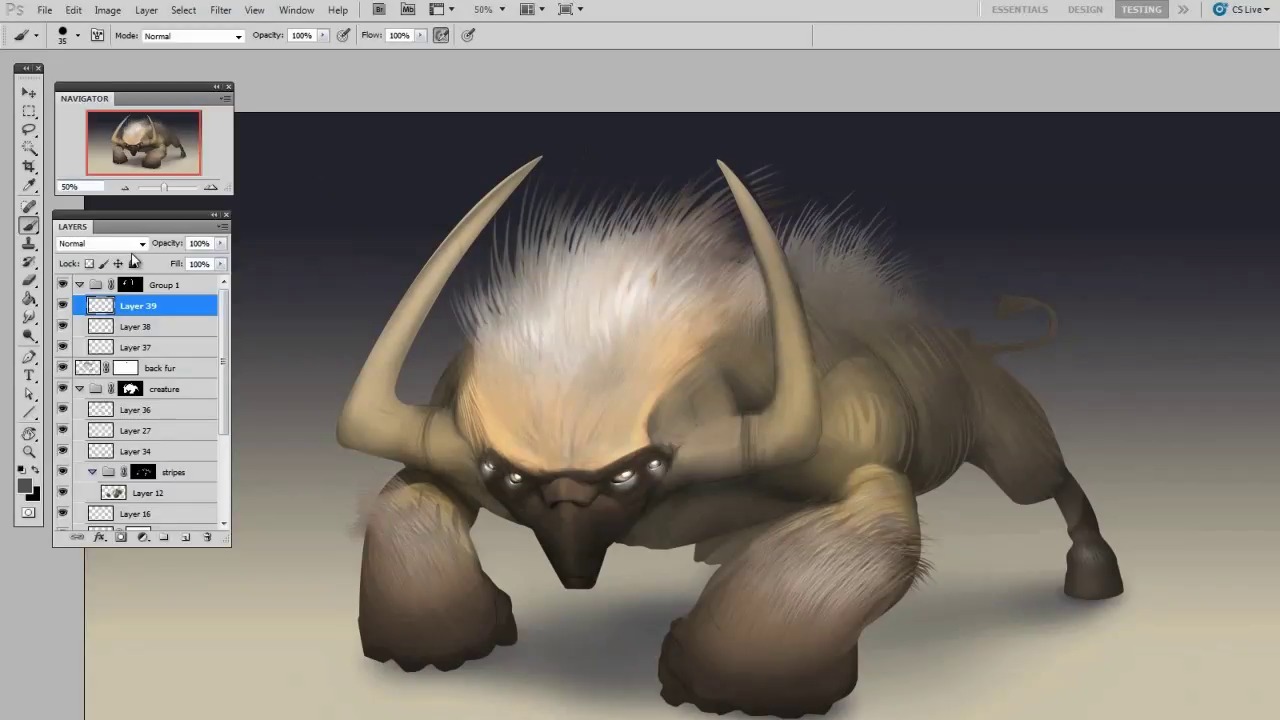Select the Crop tool
The width and height of the screenshot is (1280, 720).
(x=29, y=166)
